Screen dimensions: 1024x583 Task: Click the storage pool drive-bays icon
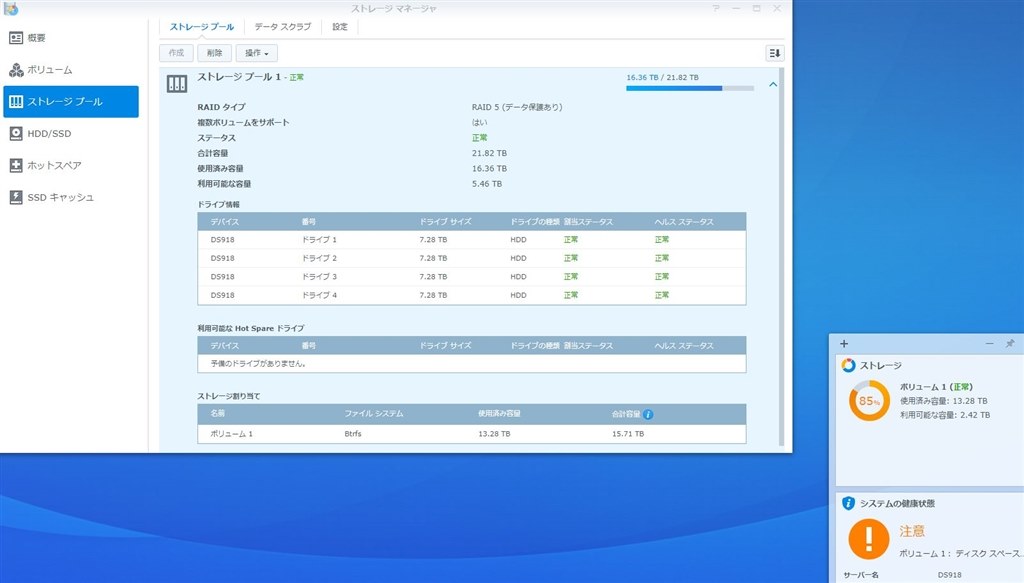point(177,84)
